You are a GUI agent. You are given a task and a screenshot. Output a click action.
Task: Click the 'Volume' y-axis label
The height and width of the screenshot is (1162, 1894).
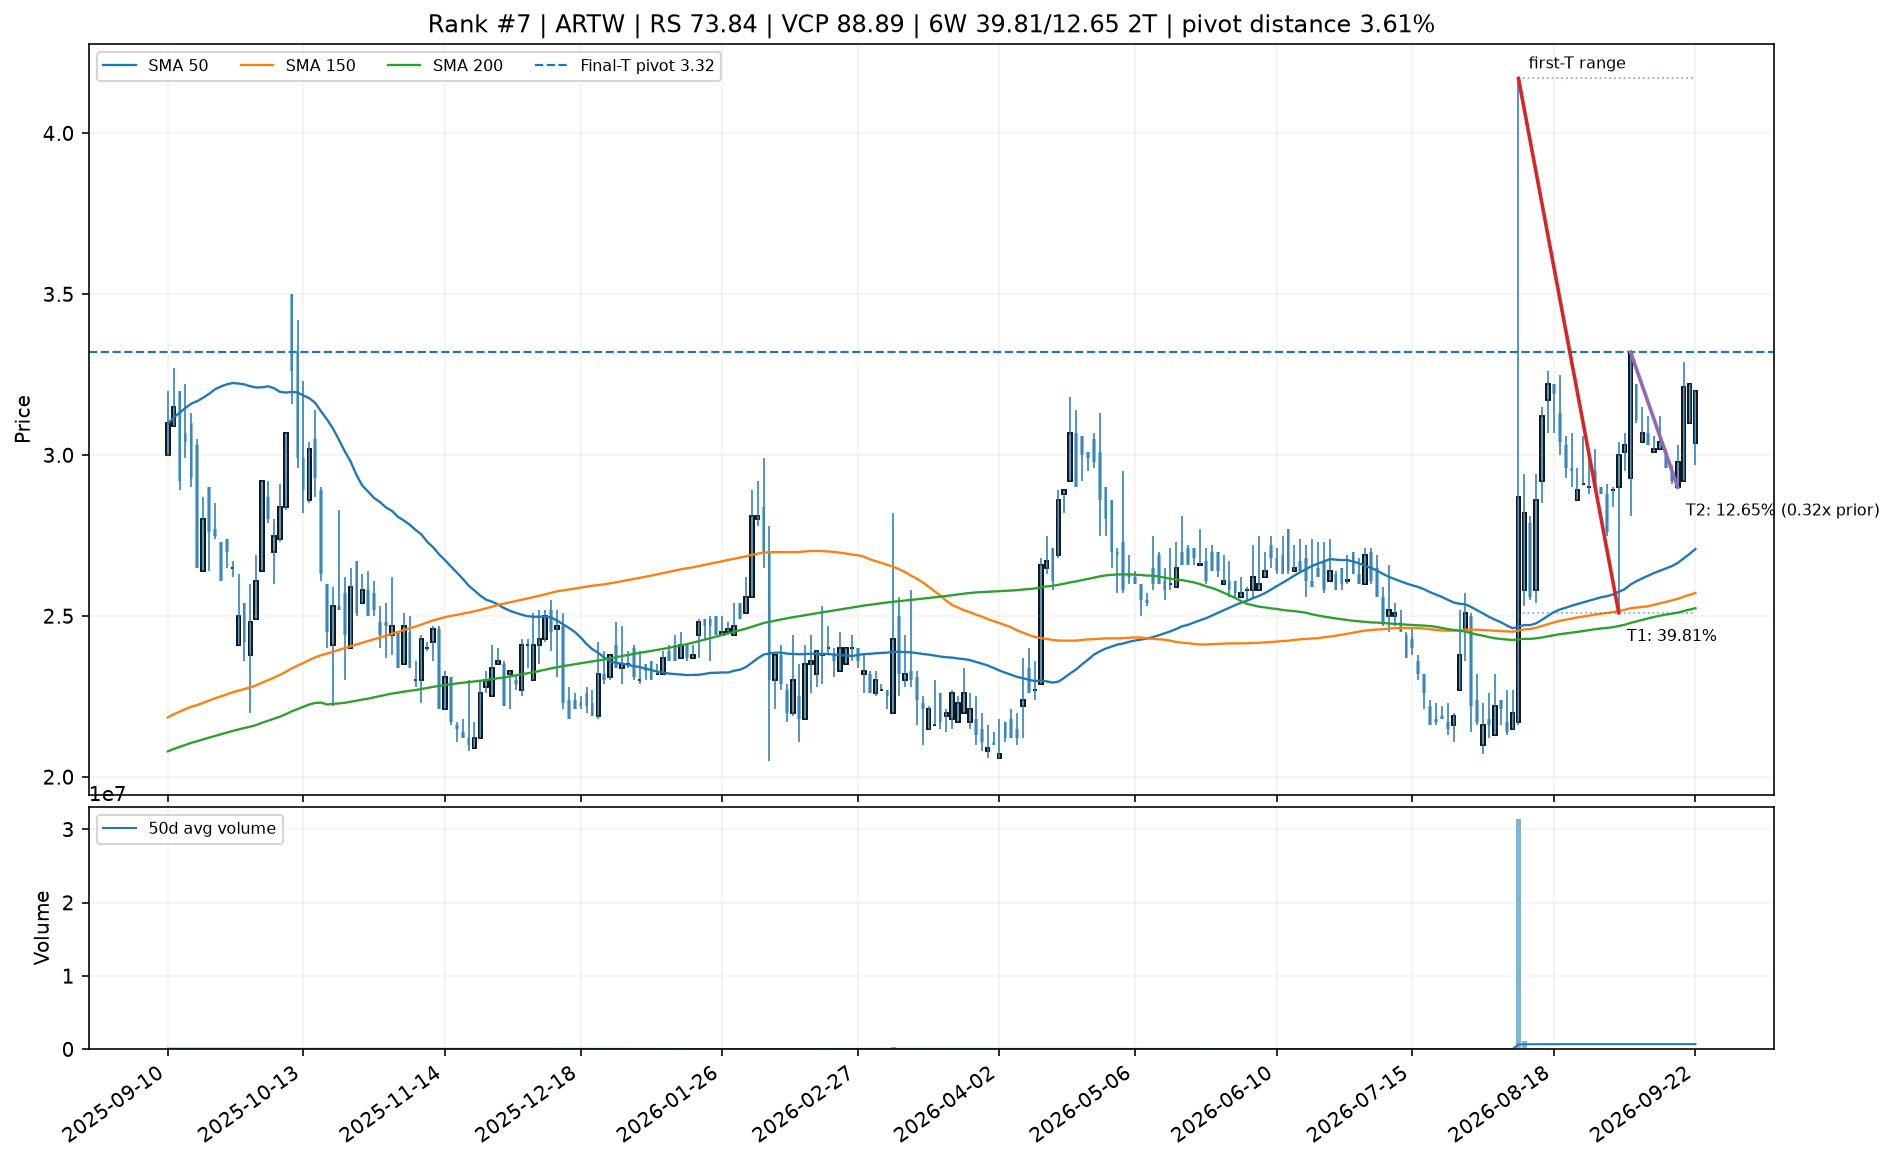[x=42, y=928]
